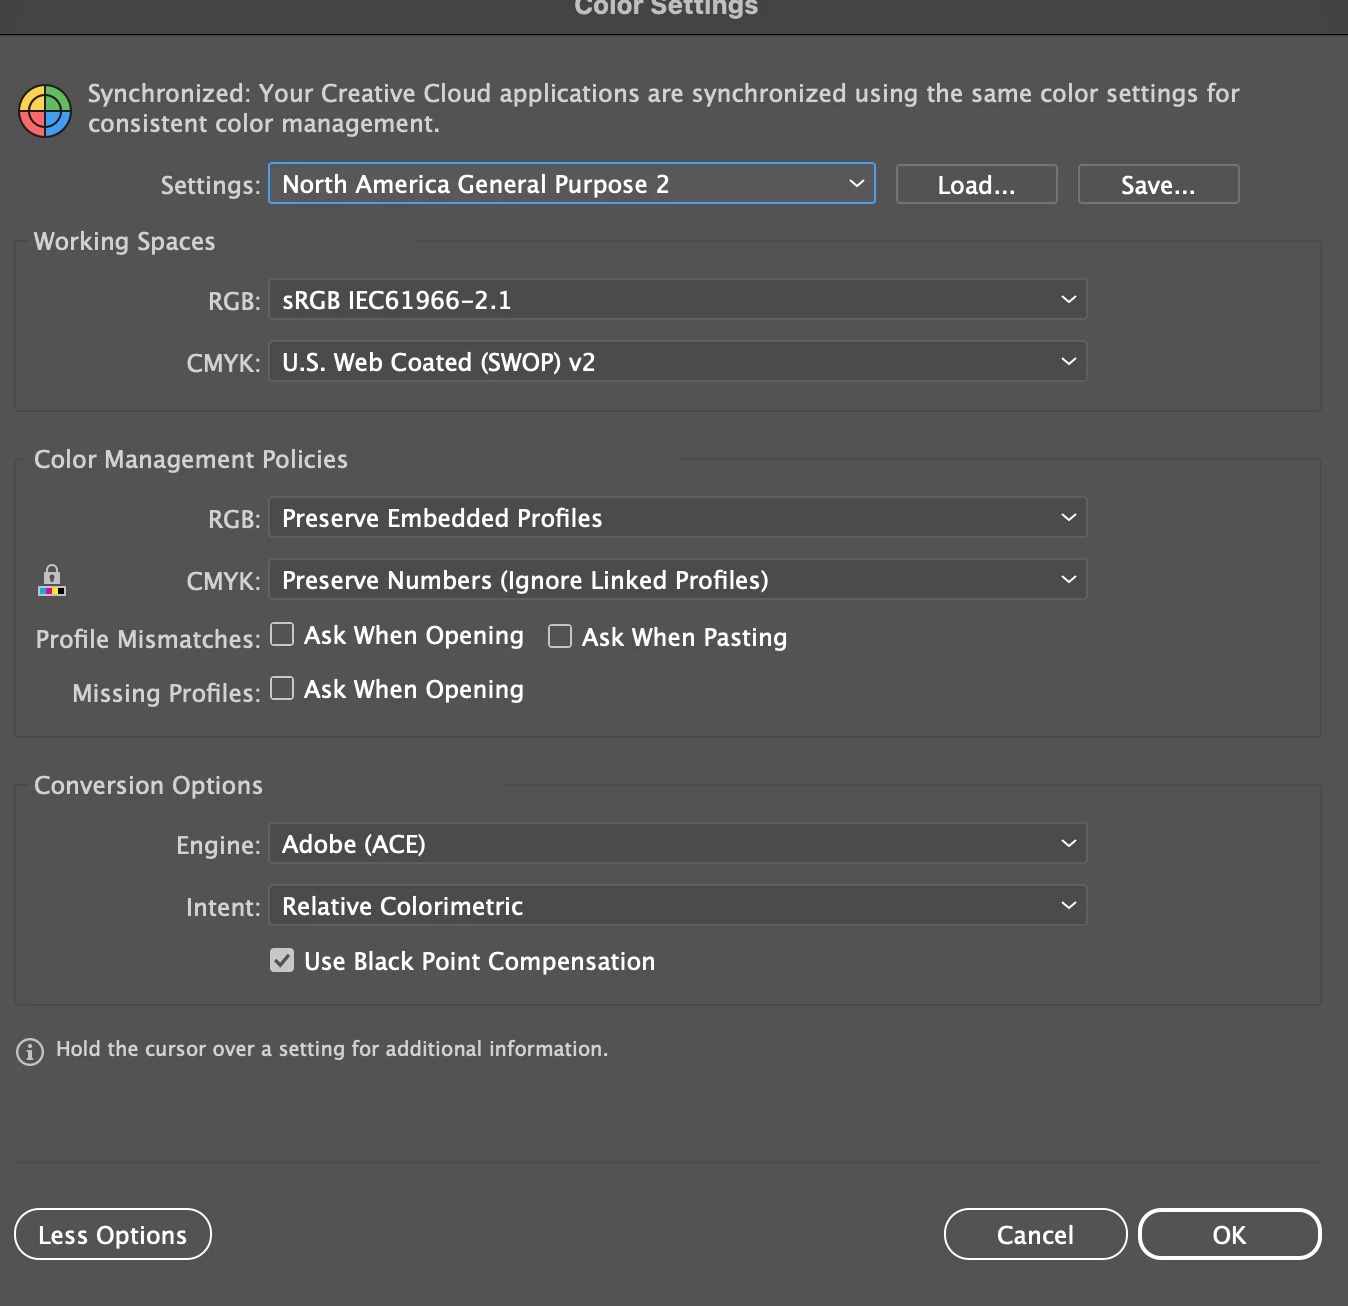Open the Working Spaces CMYK dropdown

[678, 362]
